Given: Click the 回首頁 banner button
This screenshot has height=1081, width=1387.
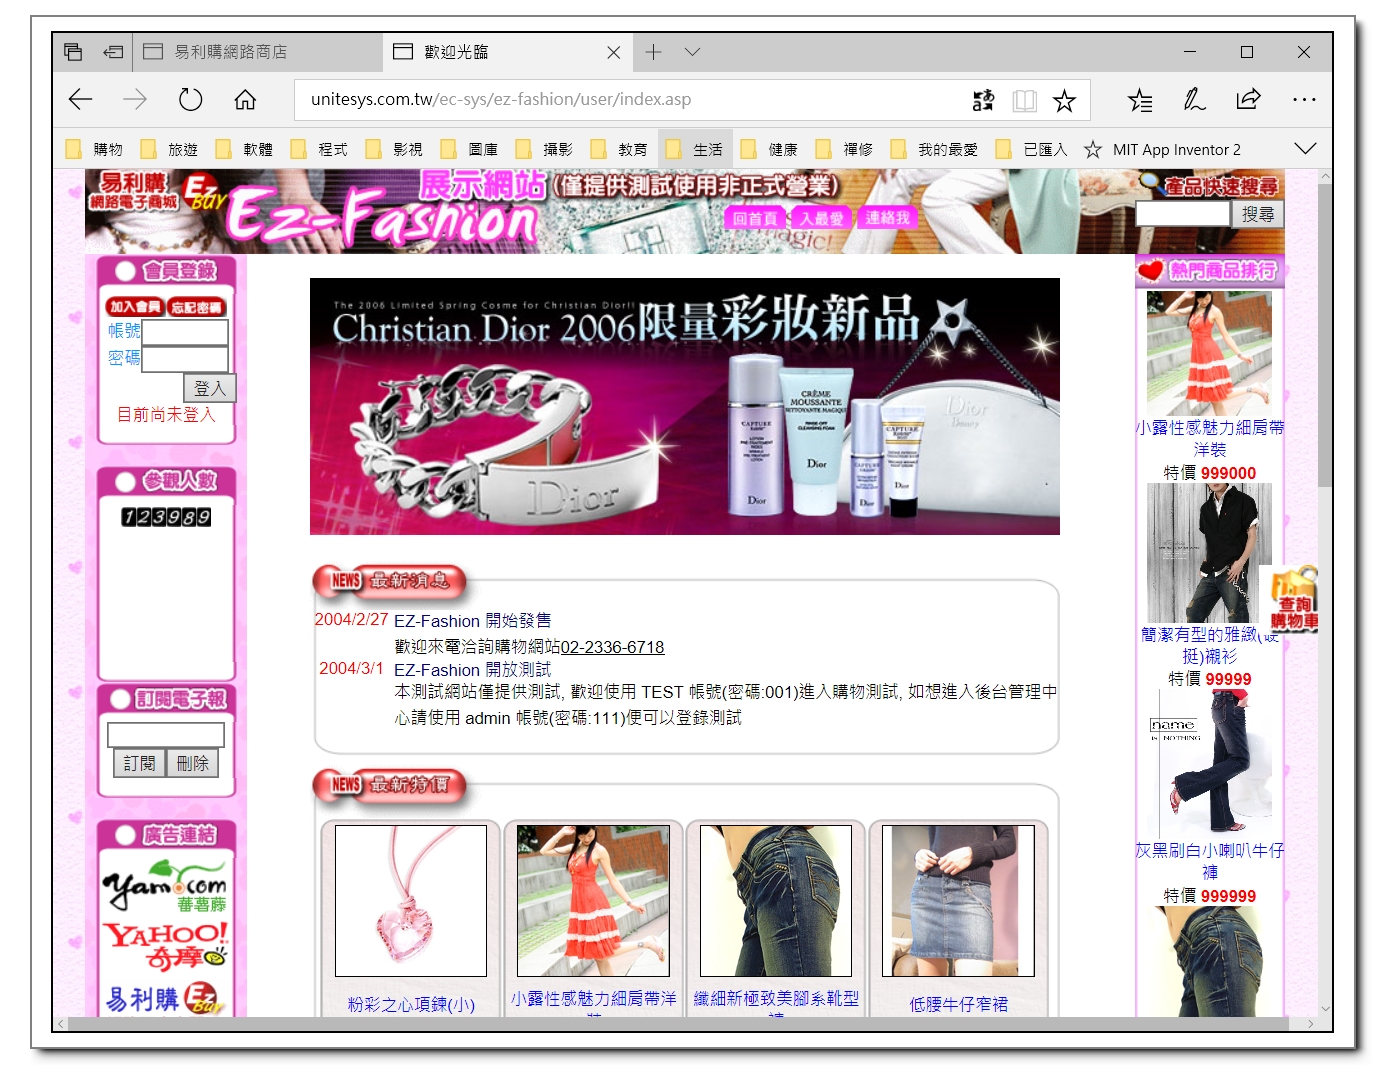Looking at the screenshot, I should (x=754, y=218).
